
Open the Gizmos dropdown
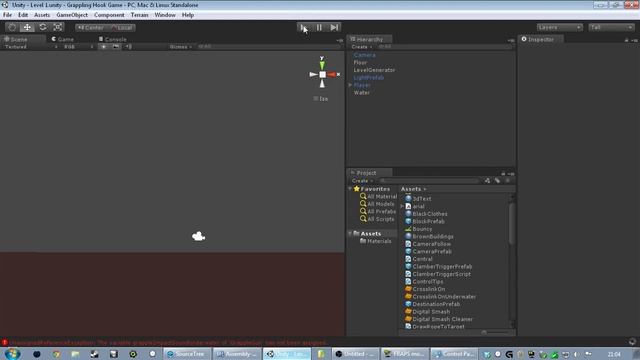tap(180, 47)
